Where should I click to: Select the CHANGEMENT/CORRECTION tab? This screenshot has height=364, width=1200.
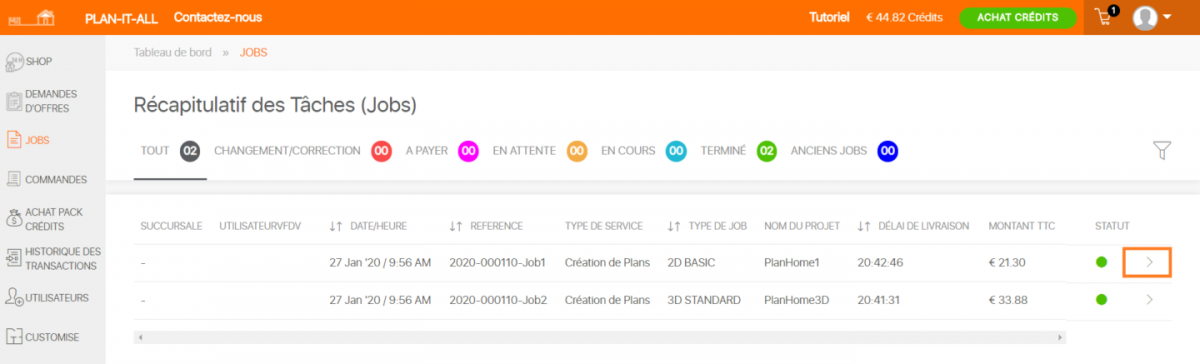click(302, 151)
